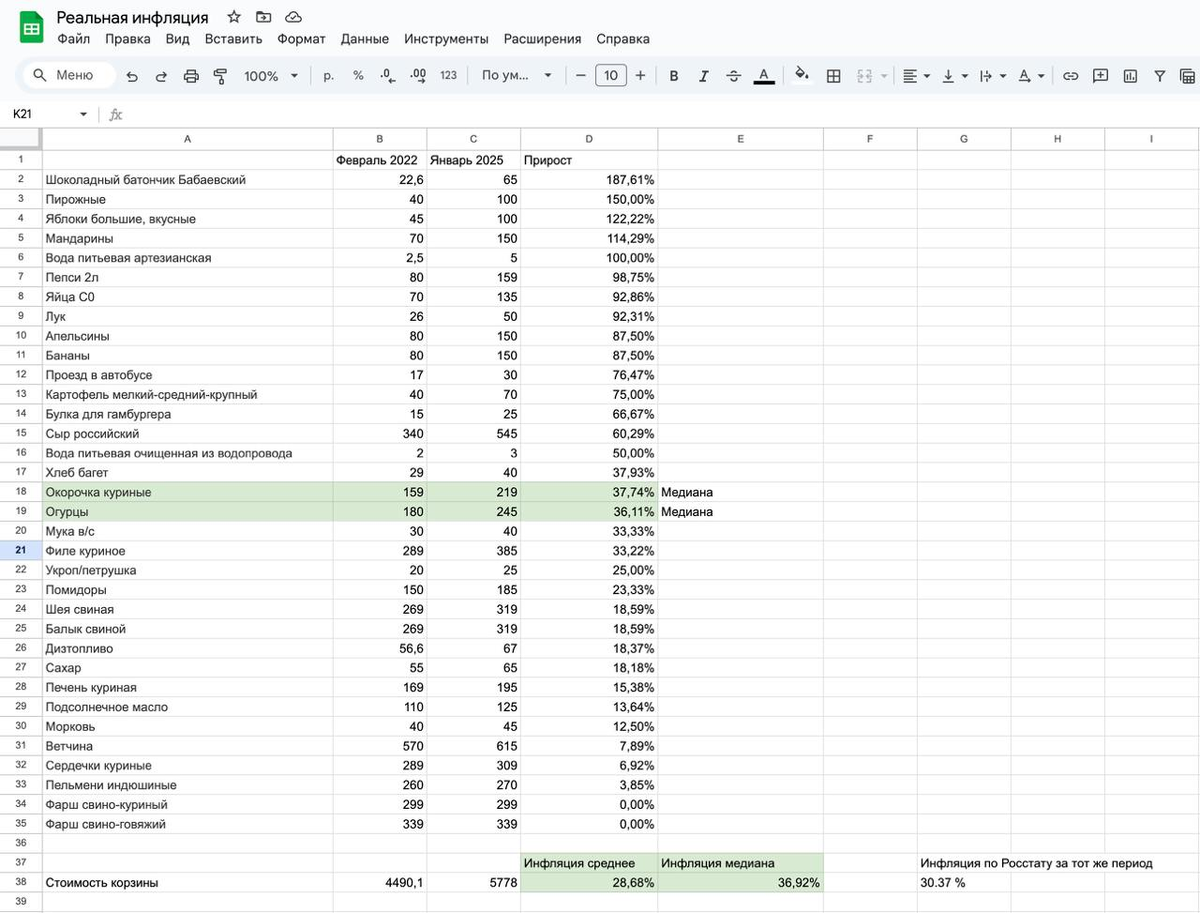Screen dimensions: 1200x913
Task: Click the Redo arrow icon
Action: [x=161, y=76]
